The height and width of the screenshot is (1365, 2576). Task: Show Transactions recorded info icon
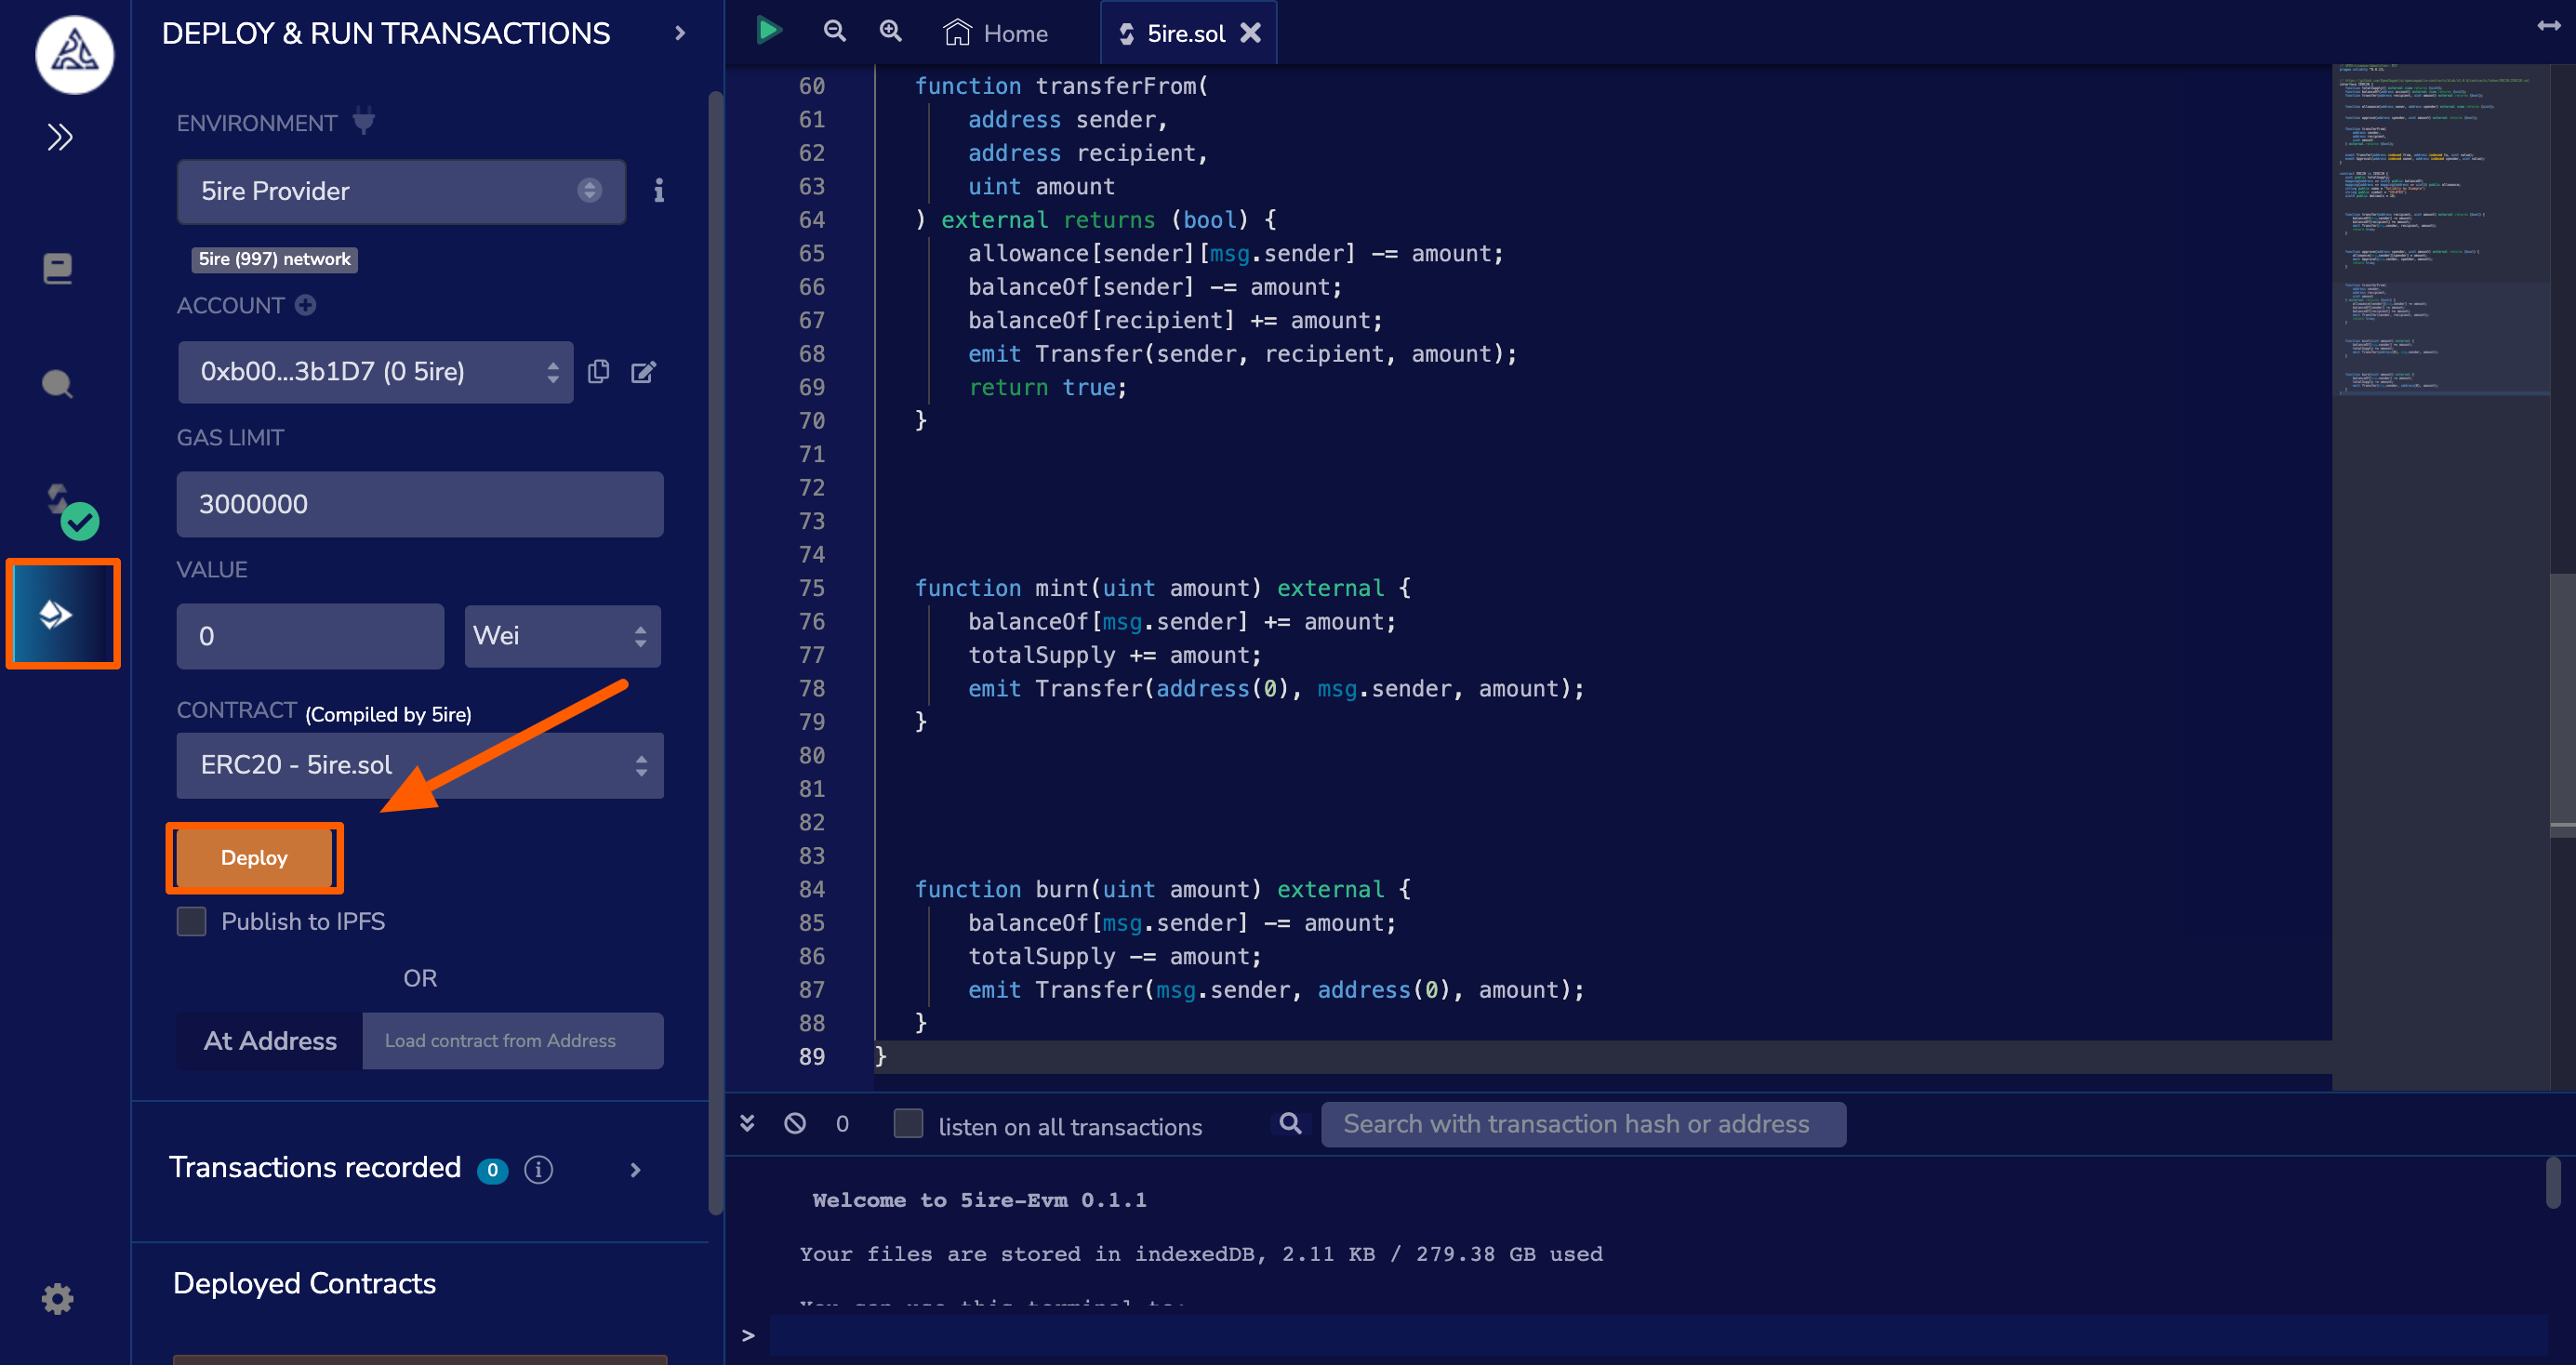pos(539,1169)
